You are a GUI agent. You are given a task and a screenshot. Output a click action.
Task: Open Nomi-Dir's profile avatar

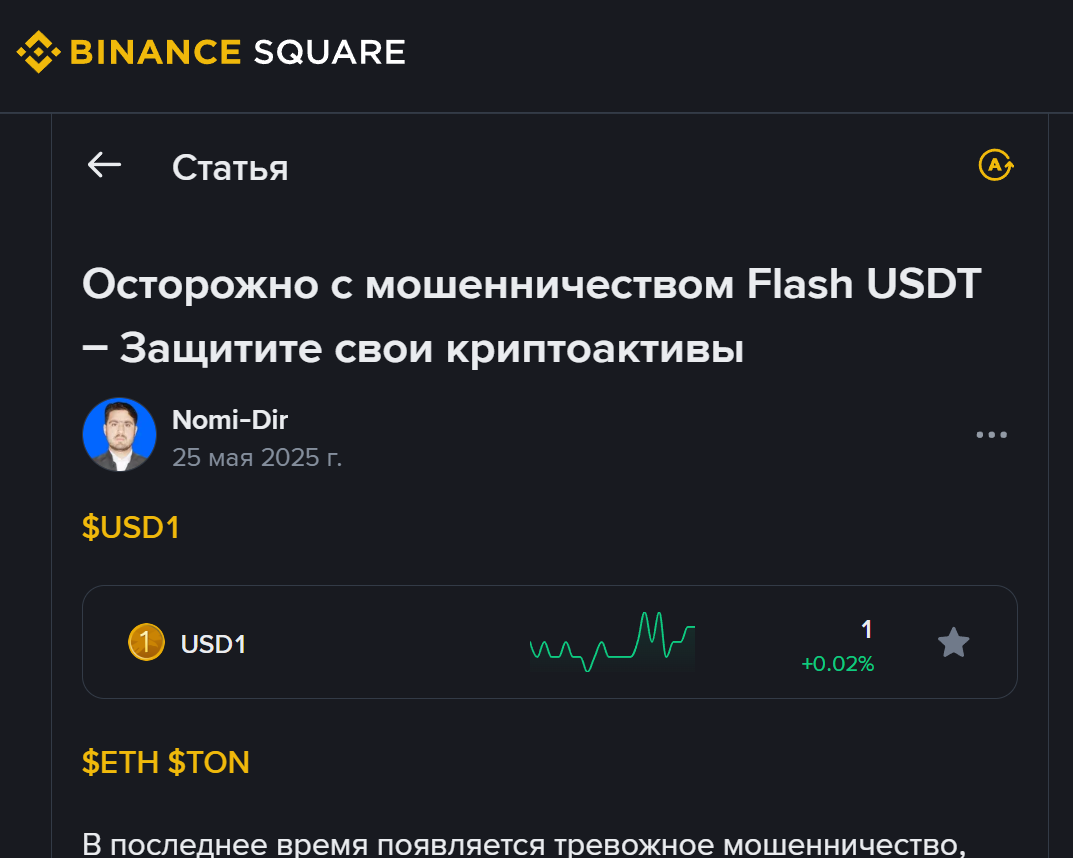pos(119,435)
